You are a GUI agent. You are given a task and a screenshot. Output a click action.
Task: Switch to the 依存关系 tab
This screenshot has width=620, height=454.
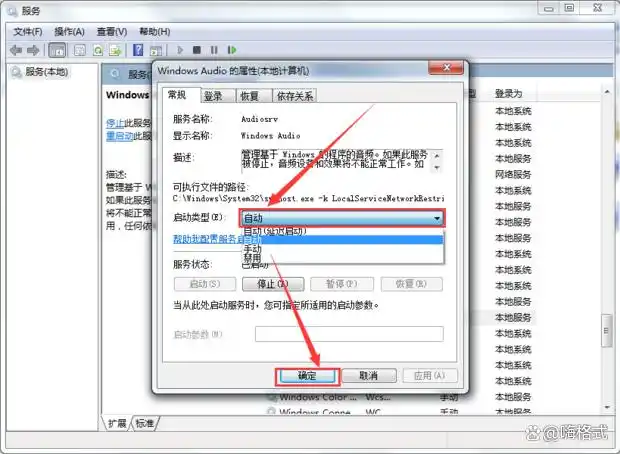click(x=295, y=96)
